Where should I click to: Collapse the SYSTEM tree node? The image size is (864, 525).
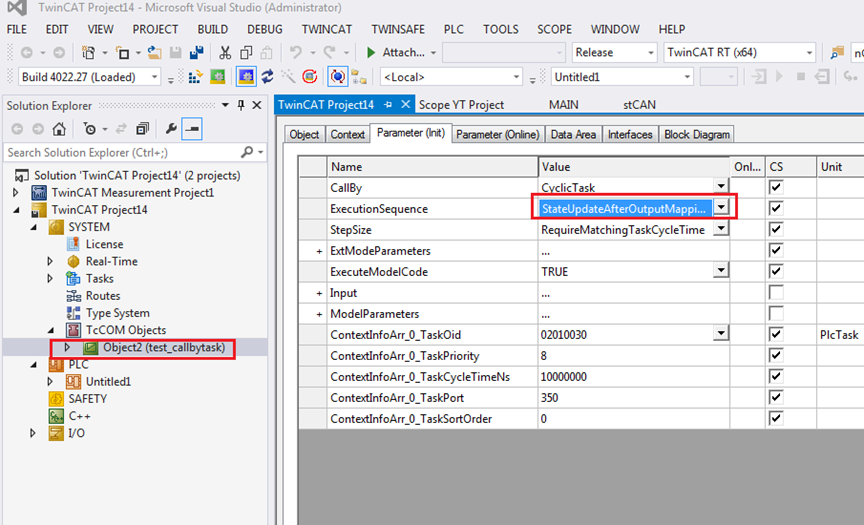coord(33,227)
